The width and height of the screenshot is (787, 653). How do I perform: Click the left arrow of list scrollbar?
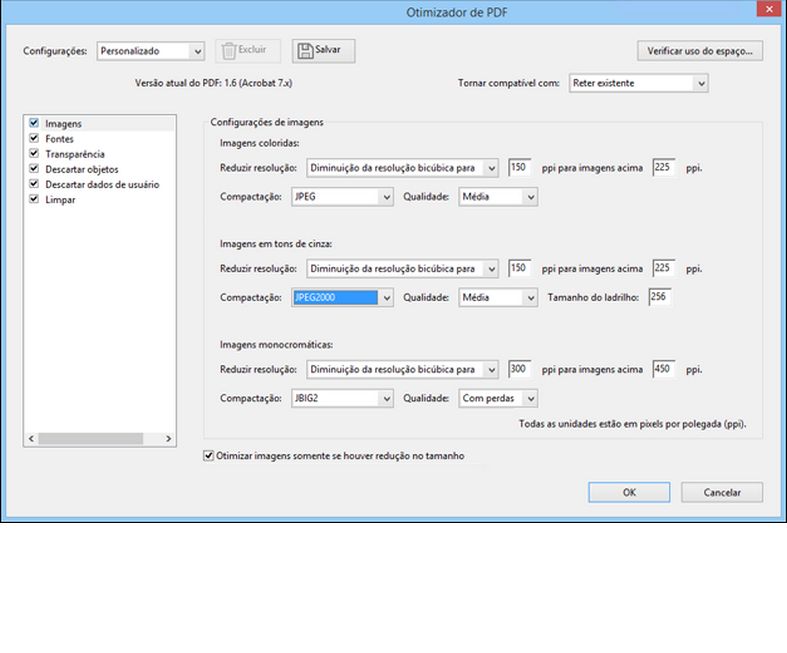[31, 439]
